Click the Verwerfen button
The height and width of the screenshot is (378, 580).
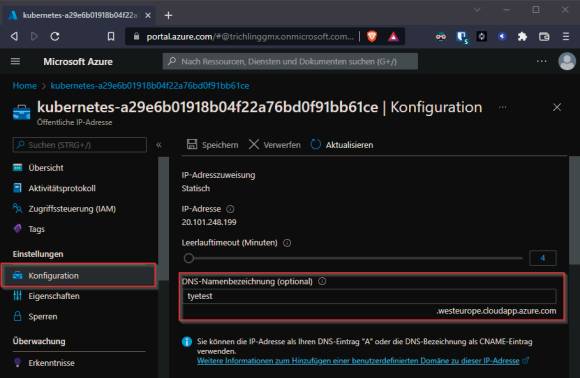(274, 145)
